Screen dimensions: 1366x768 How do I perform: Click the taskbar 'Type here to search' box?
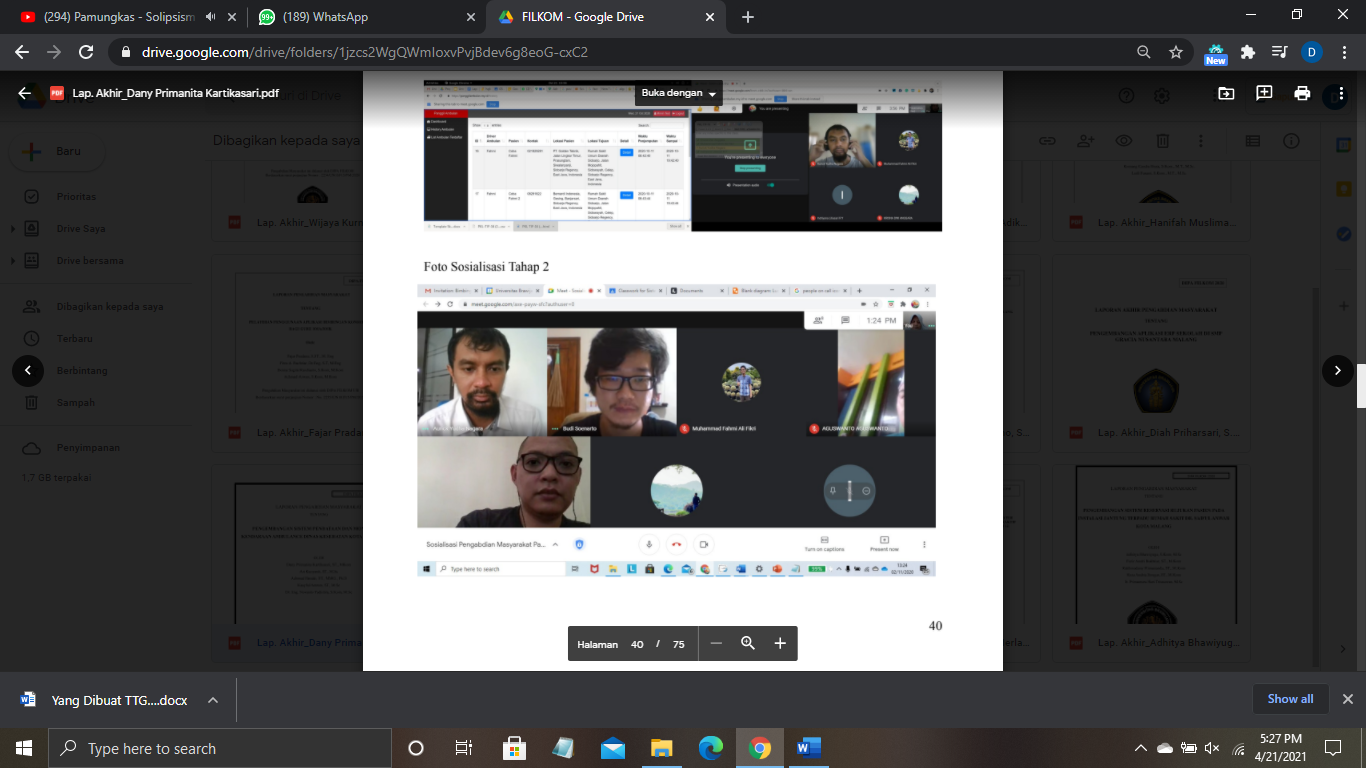tap(220, 748)
